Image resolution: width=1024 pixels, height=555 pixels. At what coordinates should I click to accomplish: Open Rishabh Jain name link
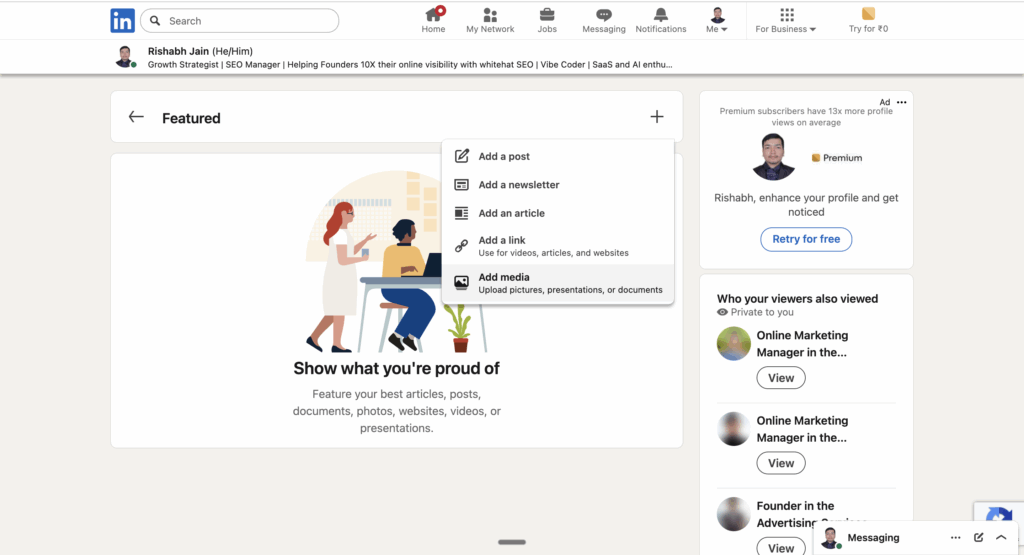[178, 51]
